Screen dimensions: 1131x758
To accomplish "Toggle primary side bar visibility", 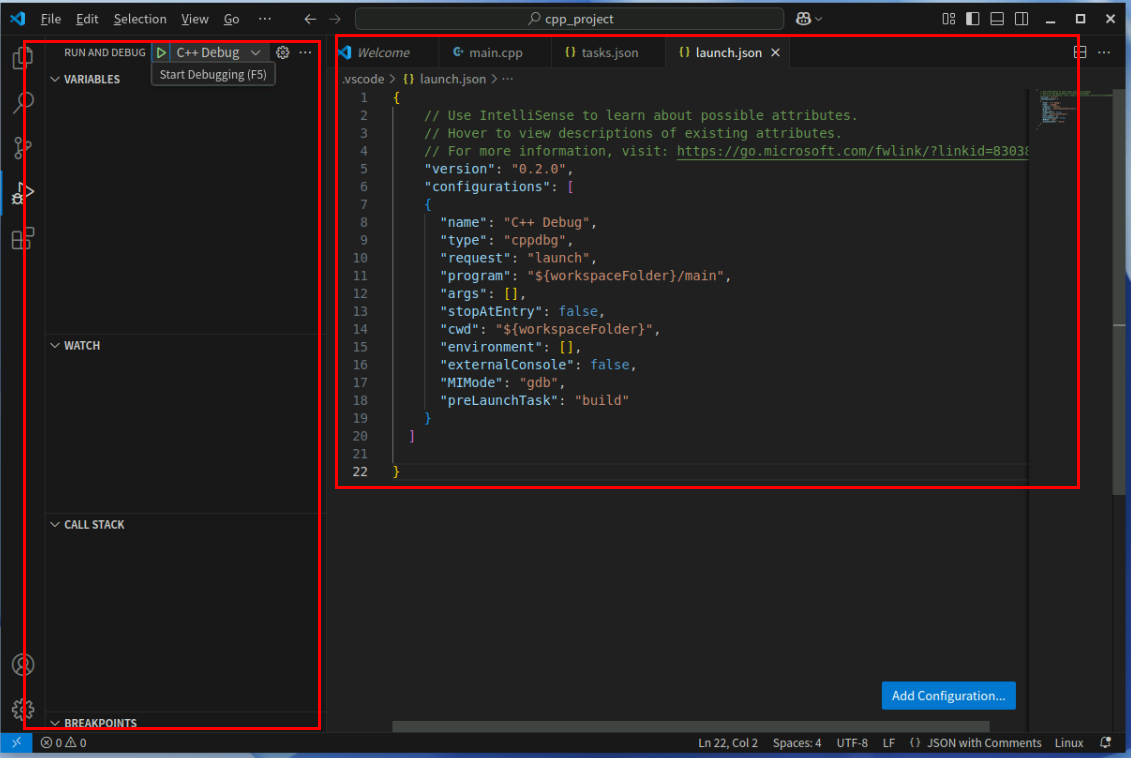I will point(973,19).
